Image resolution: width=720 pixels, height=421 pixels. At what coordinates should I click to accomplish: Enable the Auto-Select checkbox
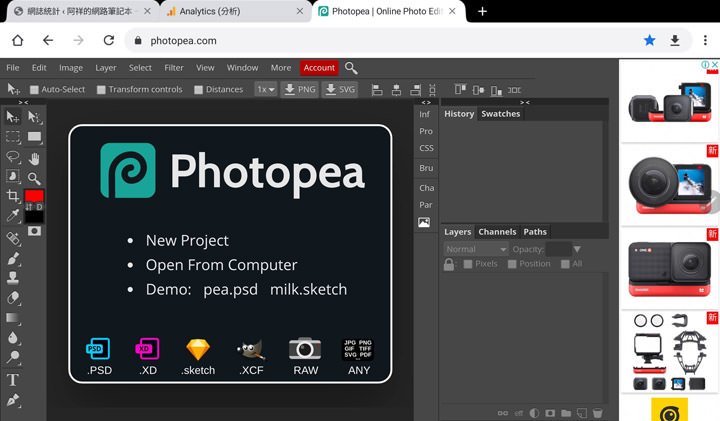pos(34,90)
